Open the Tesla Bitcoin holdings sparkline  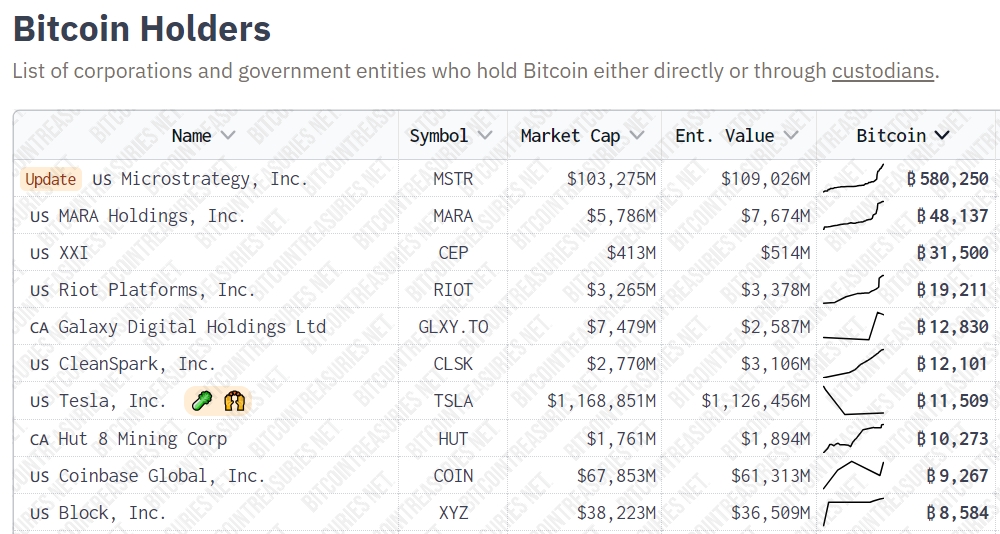pos(853,400)
